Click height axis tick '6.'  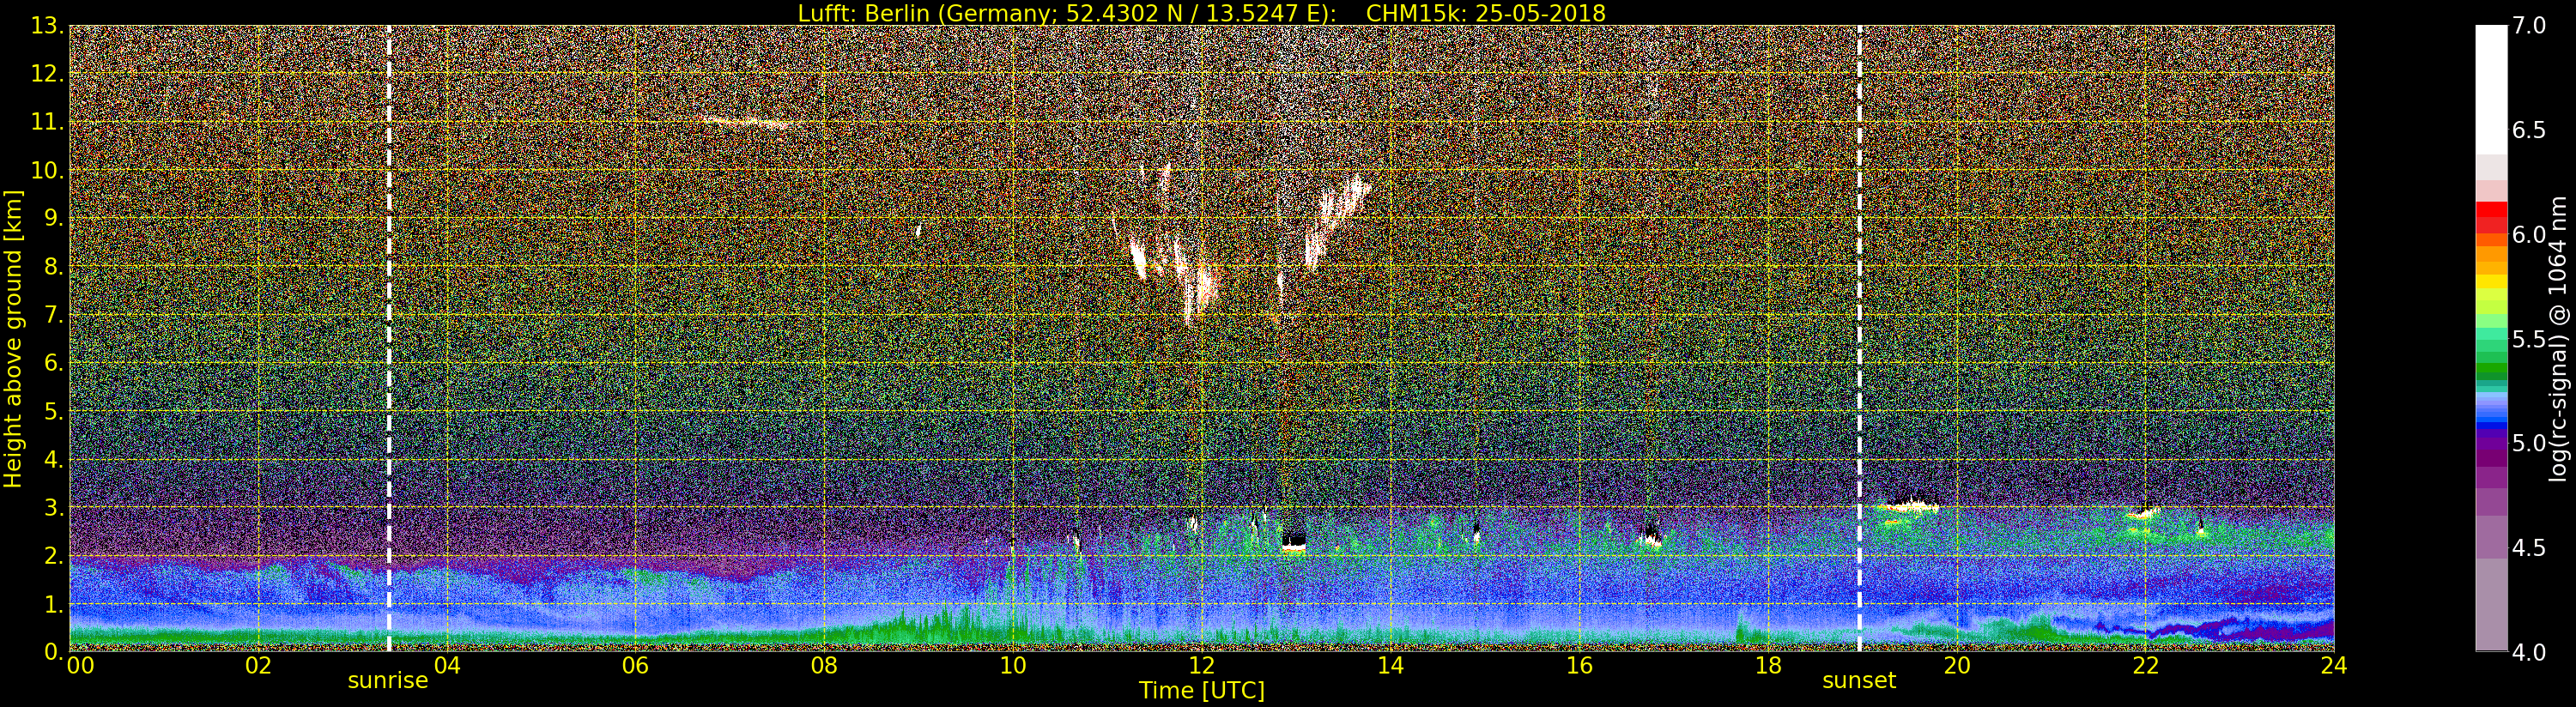[53, 363]
